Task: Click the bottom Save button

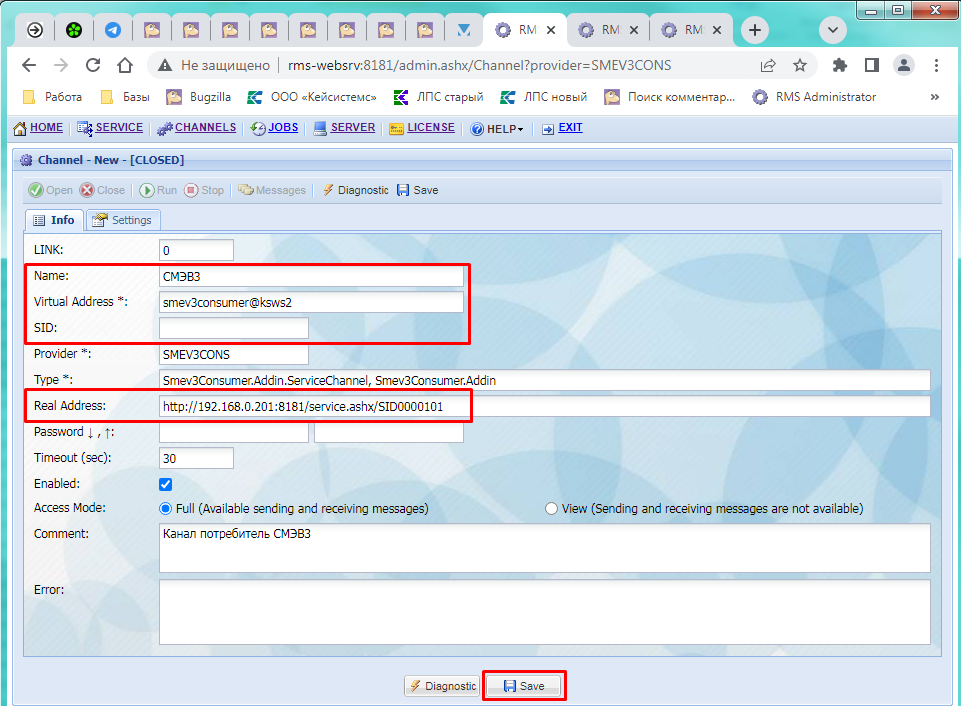Action: click(x=523, y=686)
